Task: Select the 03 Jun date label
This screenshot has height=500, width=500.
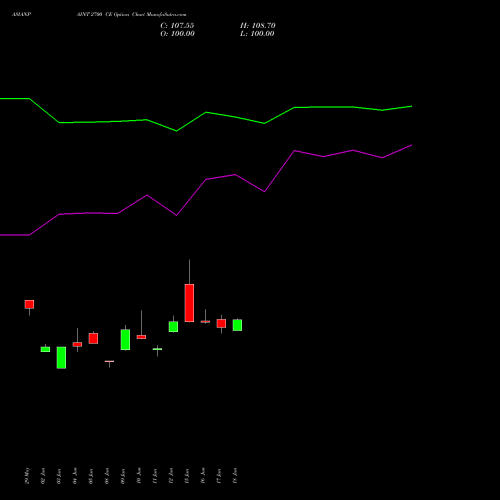Action: (59, 476)
